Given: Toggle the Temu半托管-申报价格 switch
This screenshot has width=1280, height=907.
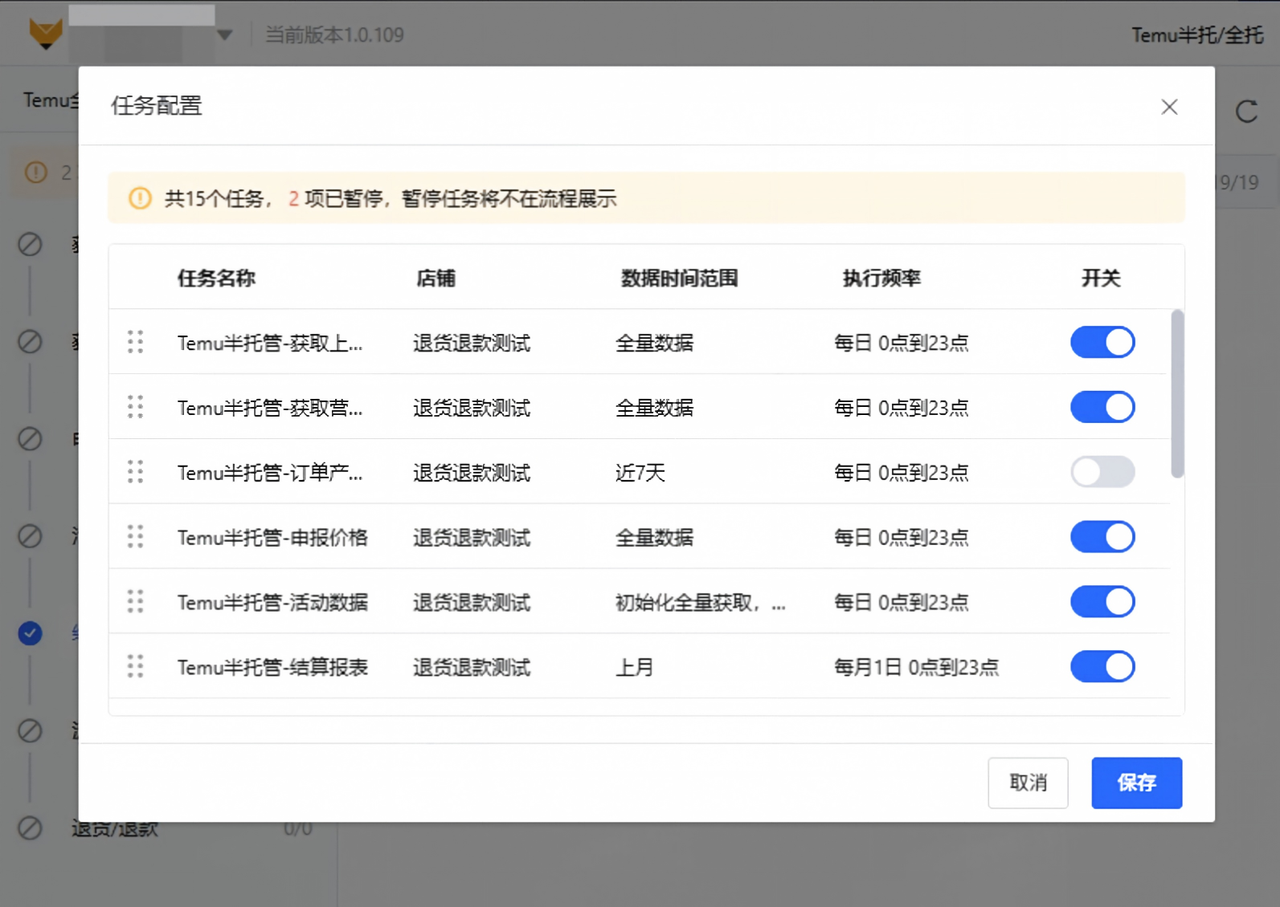Looking at the screenshot, I should click(1103, 537).
